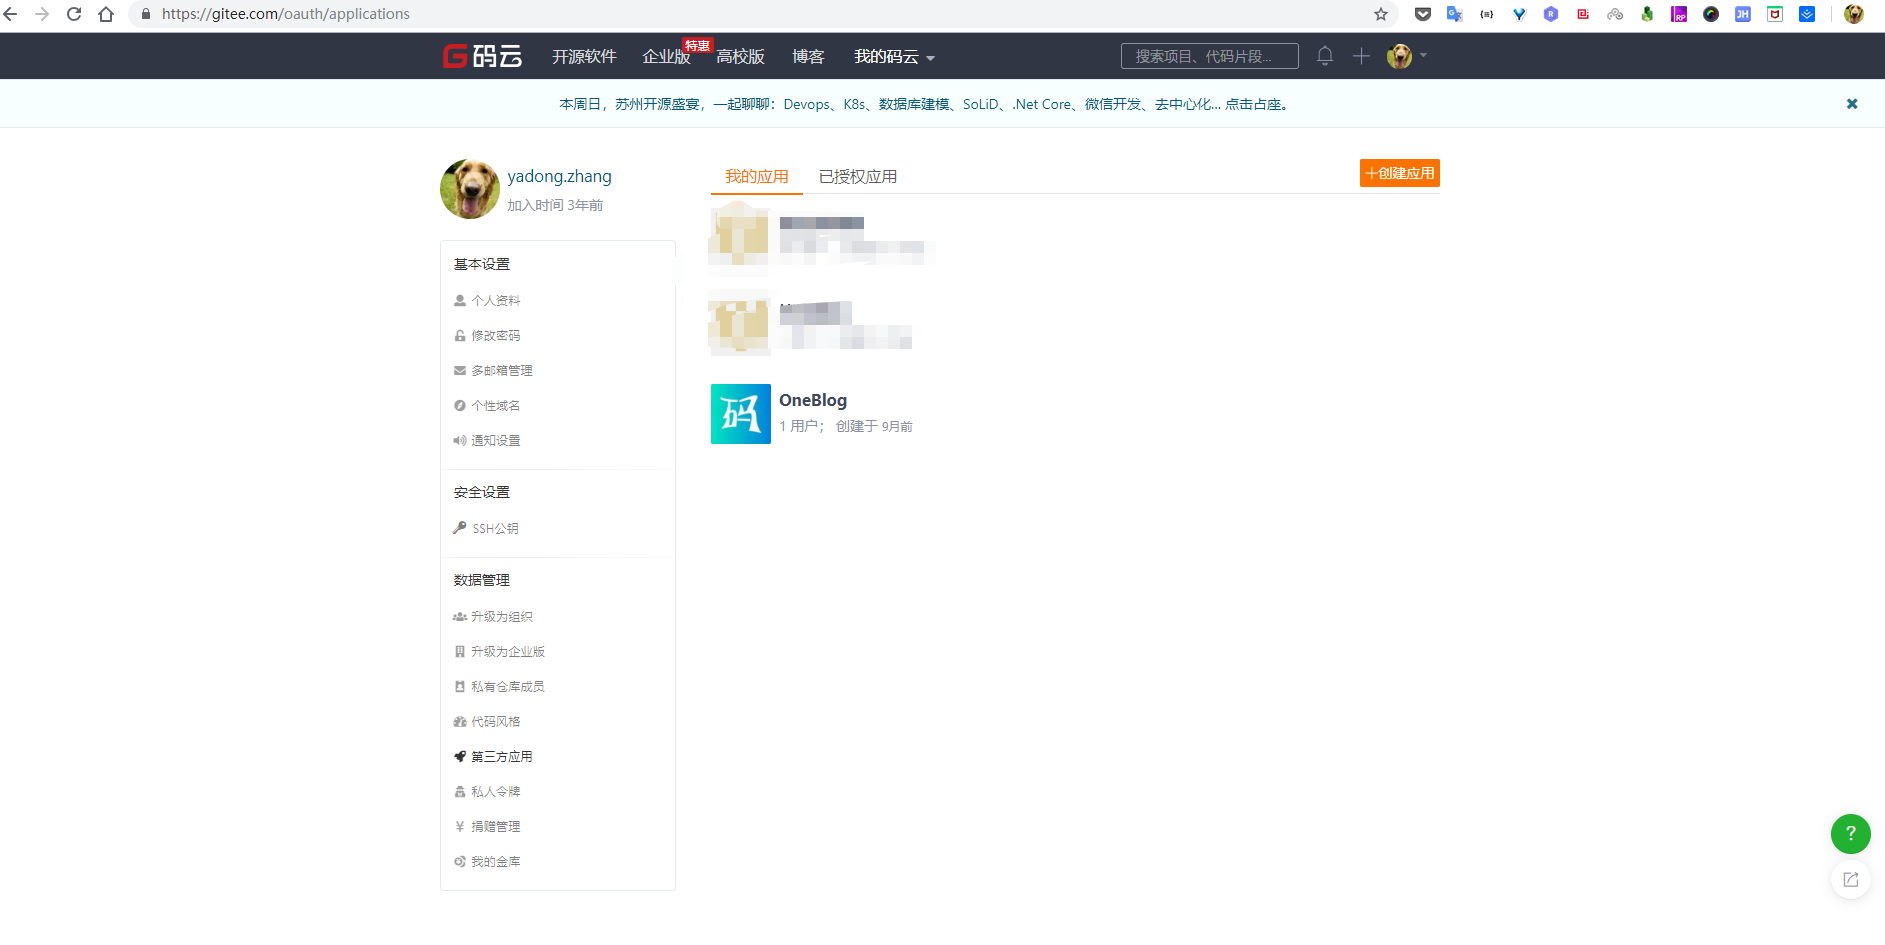
Task: Open the OneBlog application thumbnail
Action: point(740,413)
